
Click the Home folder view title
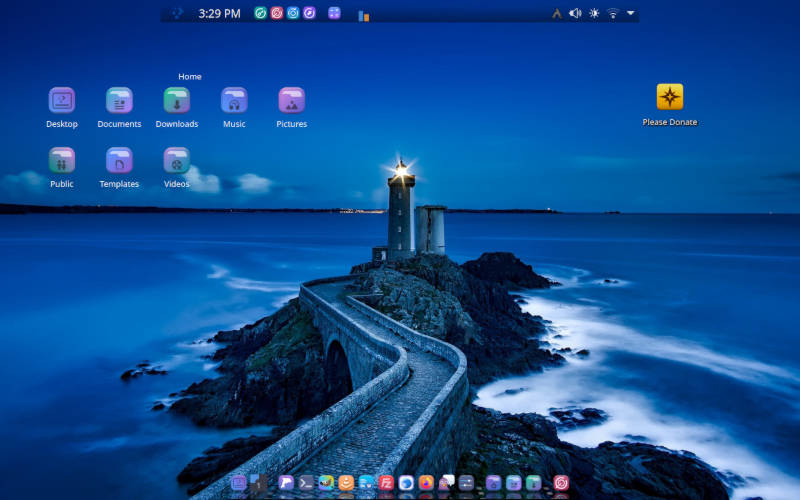(x=190, y=77)
